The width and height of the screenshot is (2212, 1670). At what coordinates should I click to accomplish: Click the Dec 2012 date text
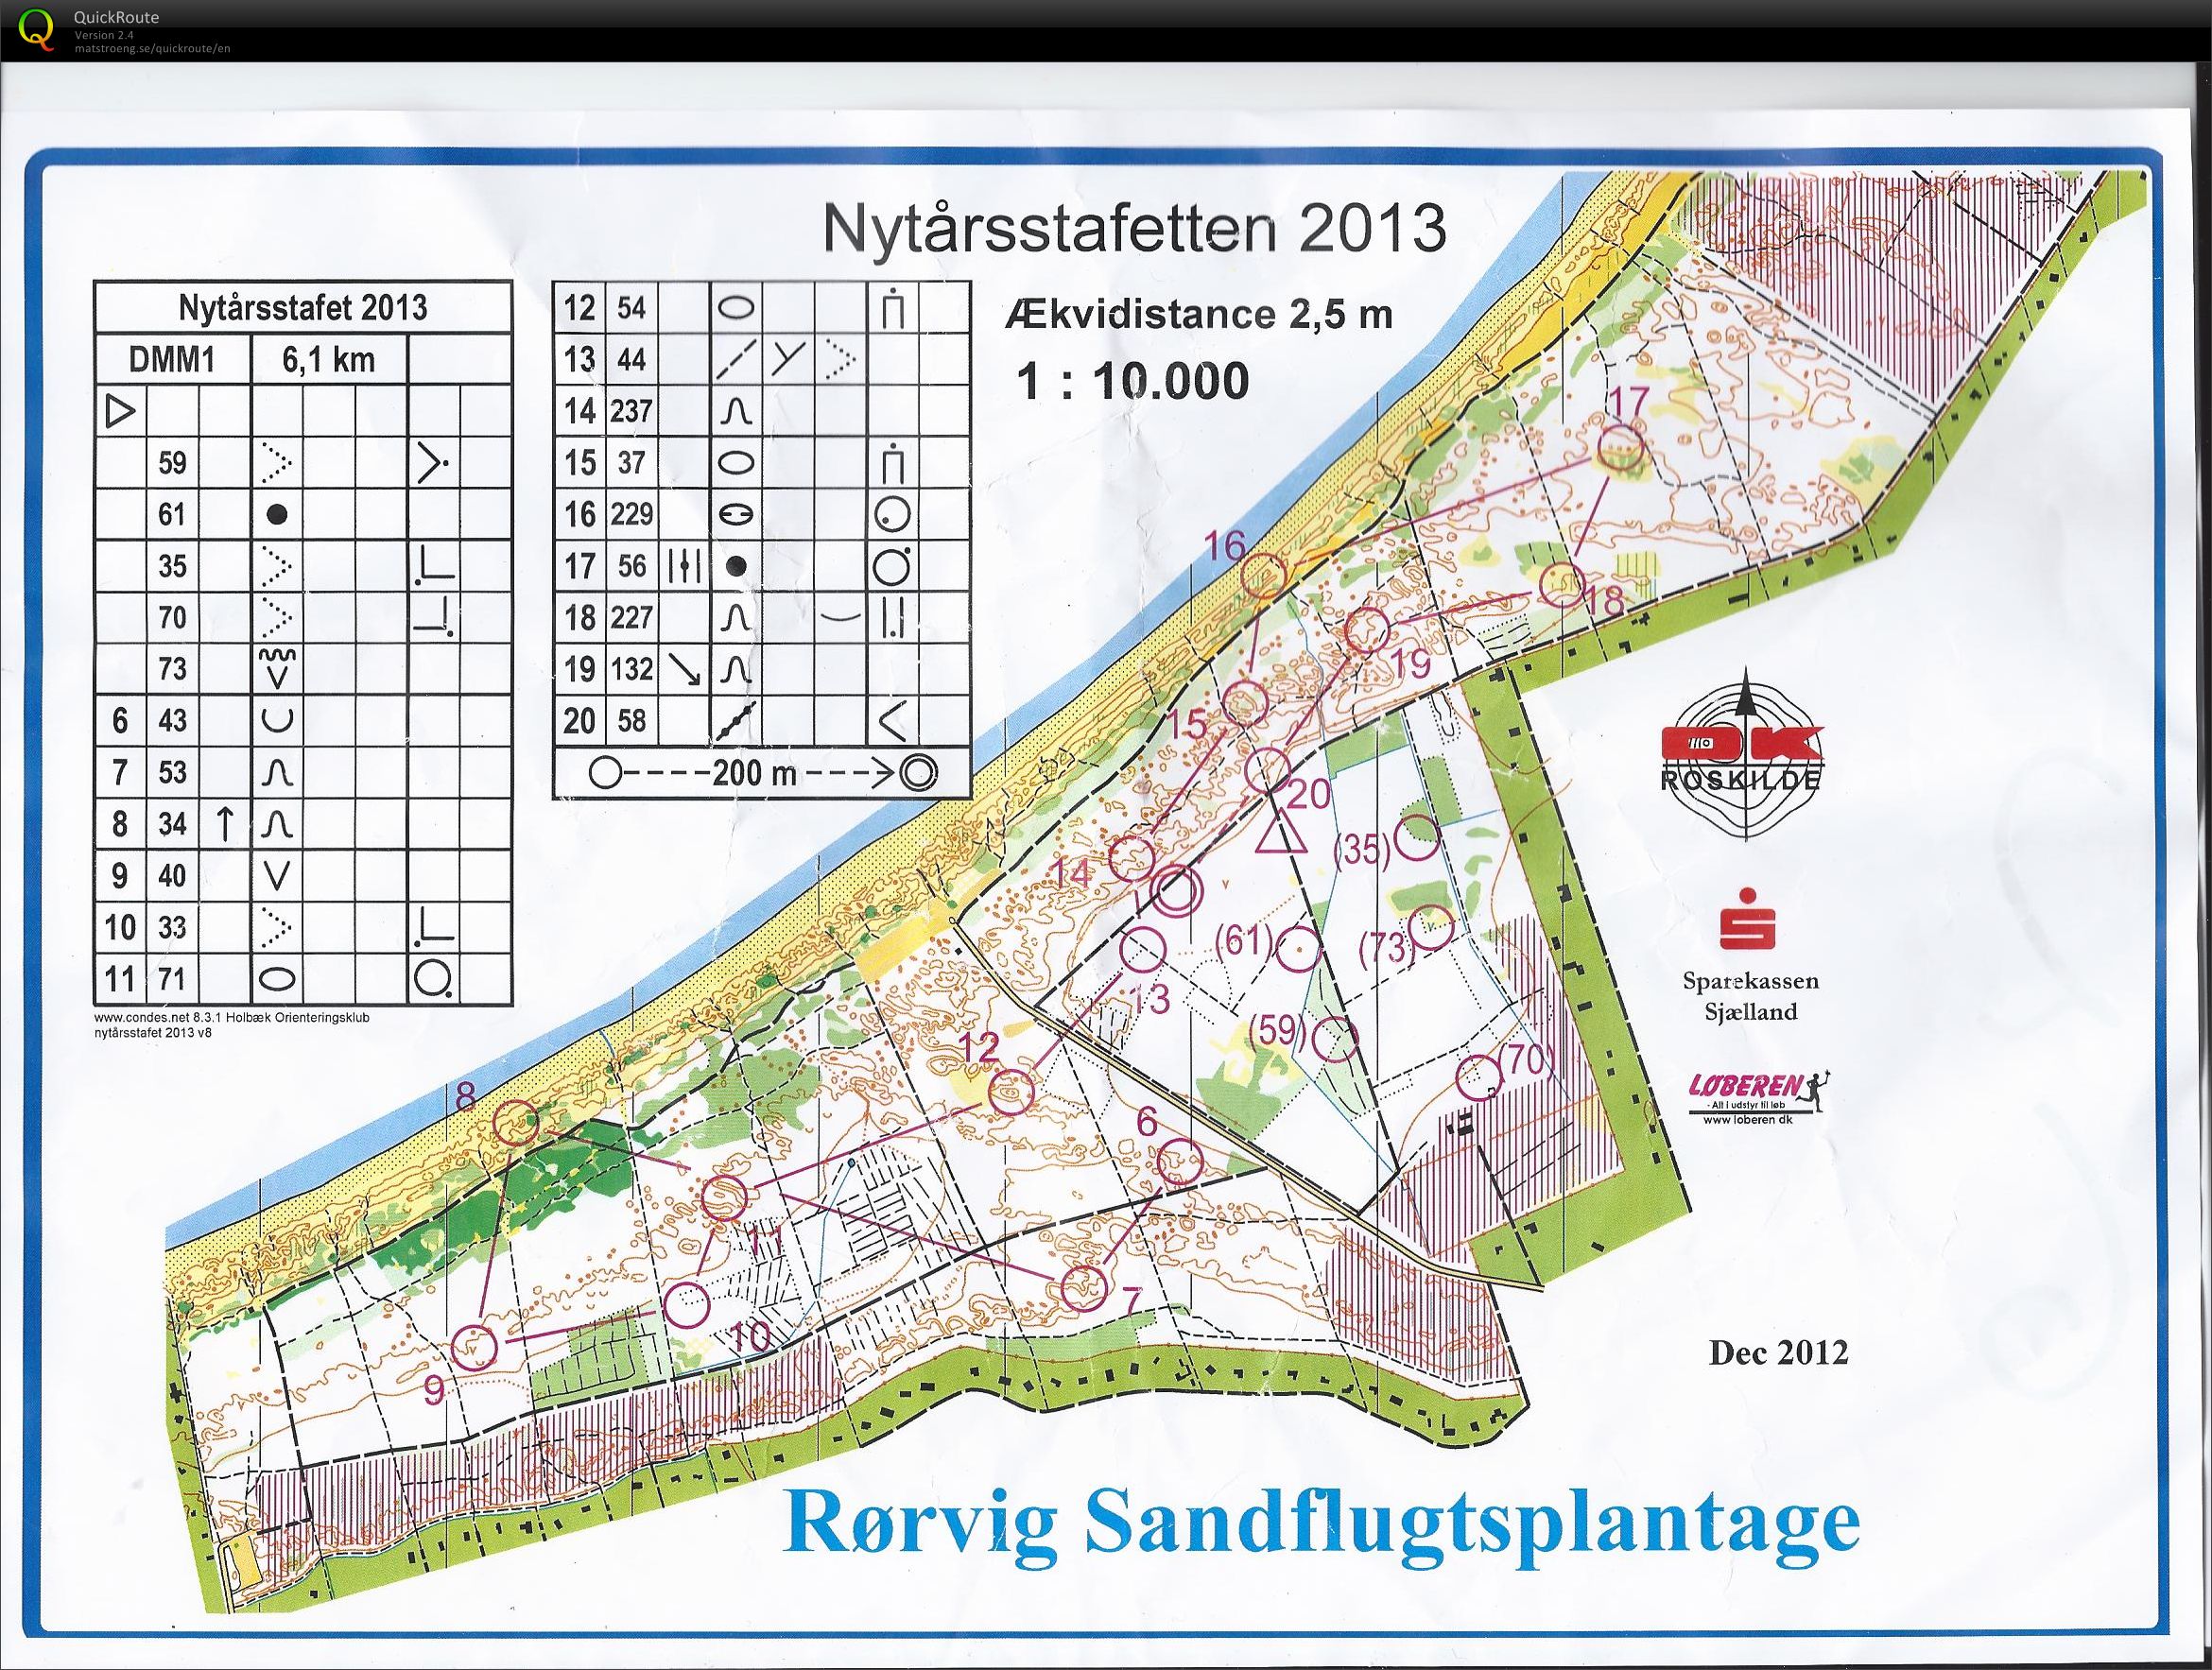[1778, 1352]
